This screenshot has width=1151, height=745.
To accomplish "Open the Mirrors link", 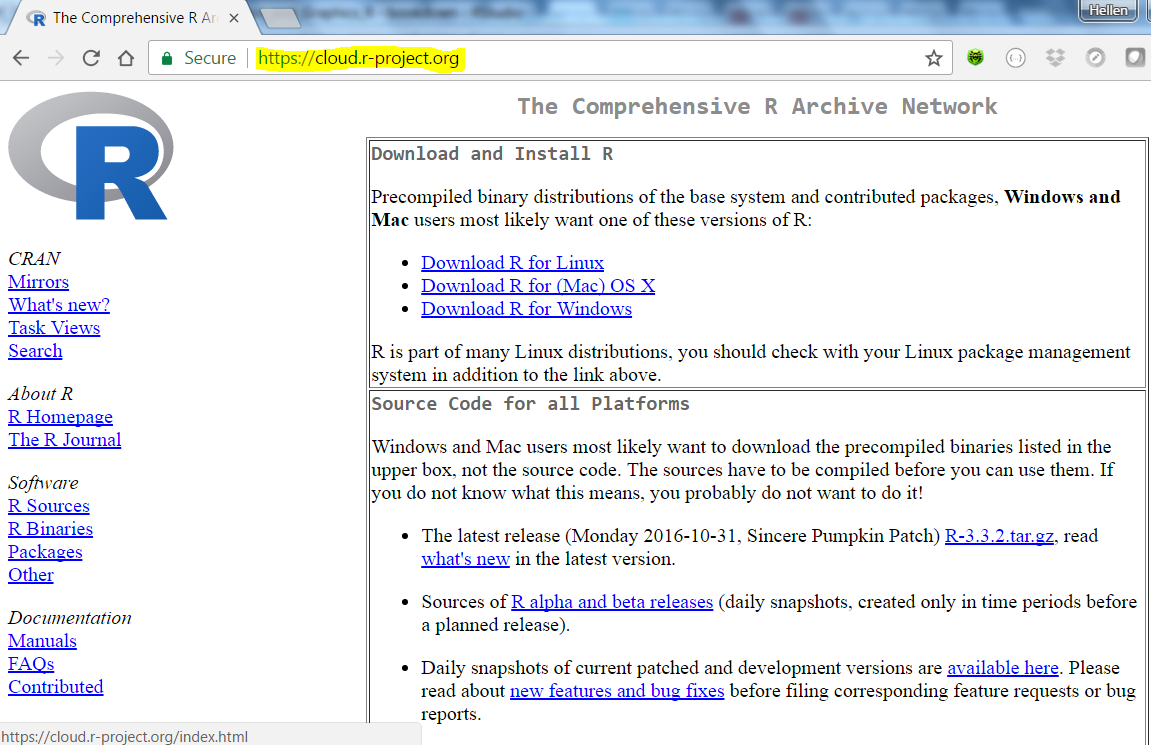I will [x=38, y=282].
